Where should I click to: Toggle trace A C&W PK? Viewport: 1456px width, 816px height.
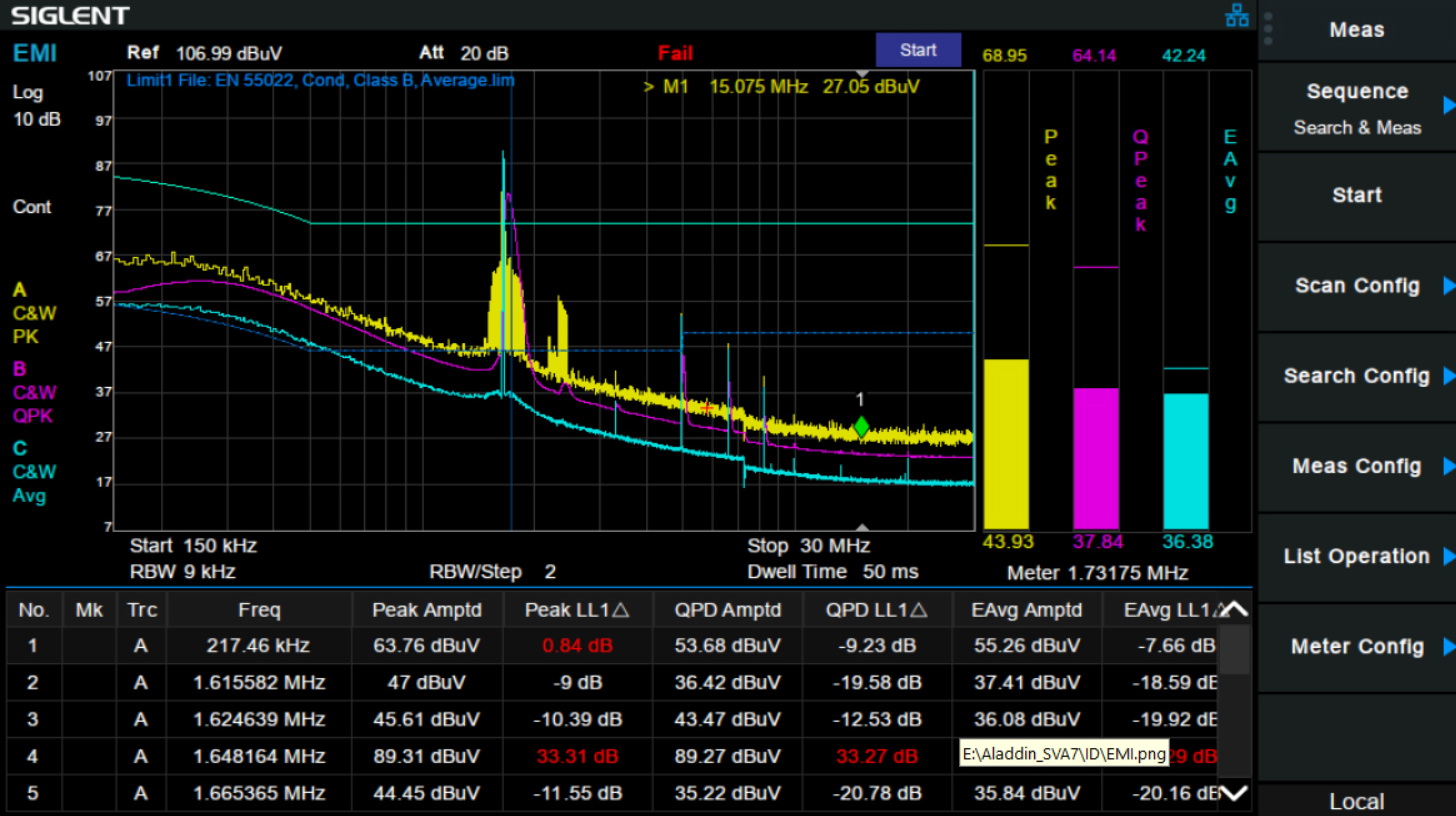coord(34,313)
